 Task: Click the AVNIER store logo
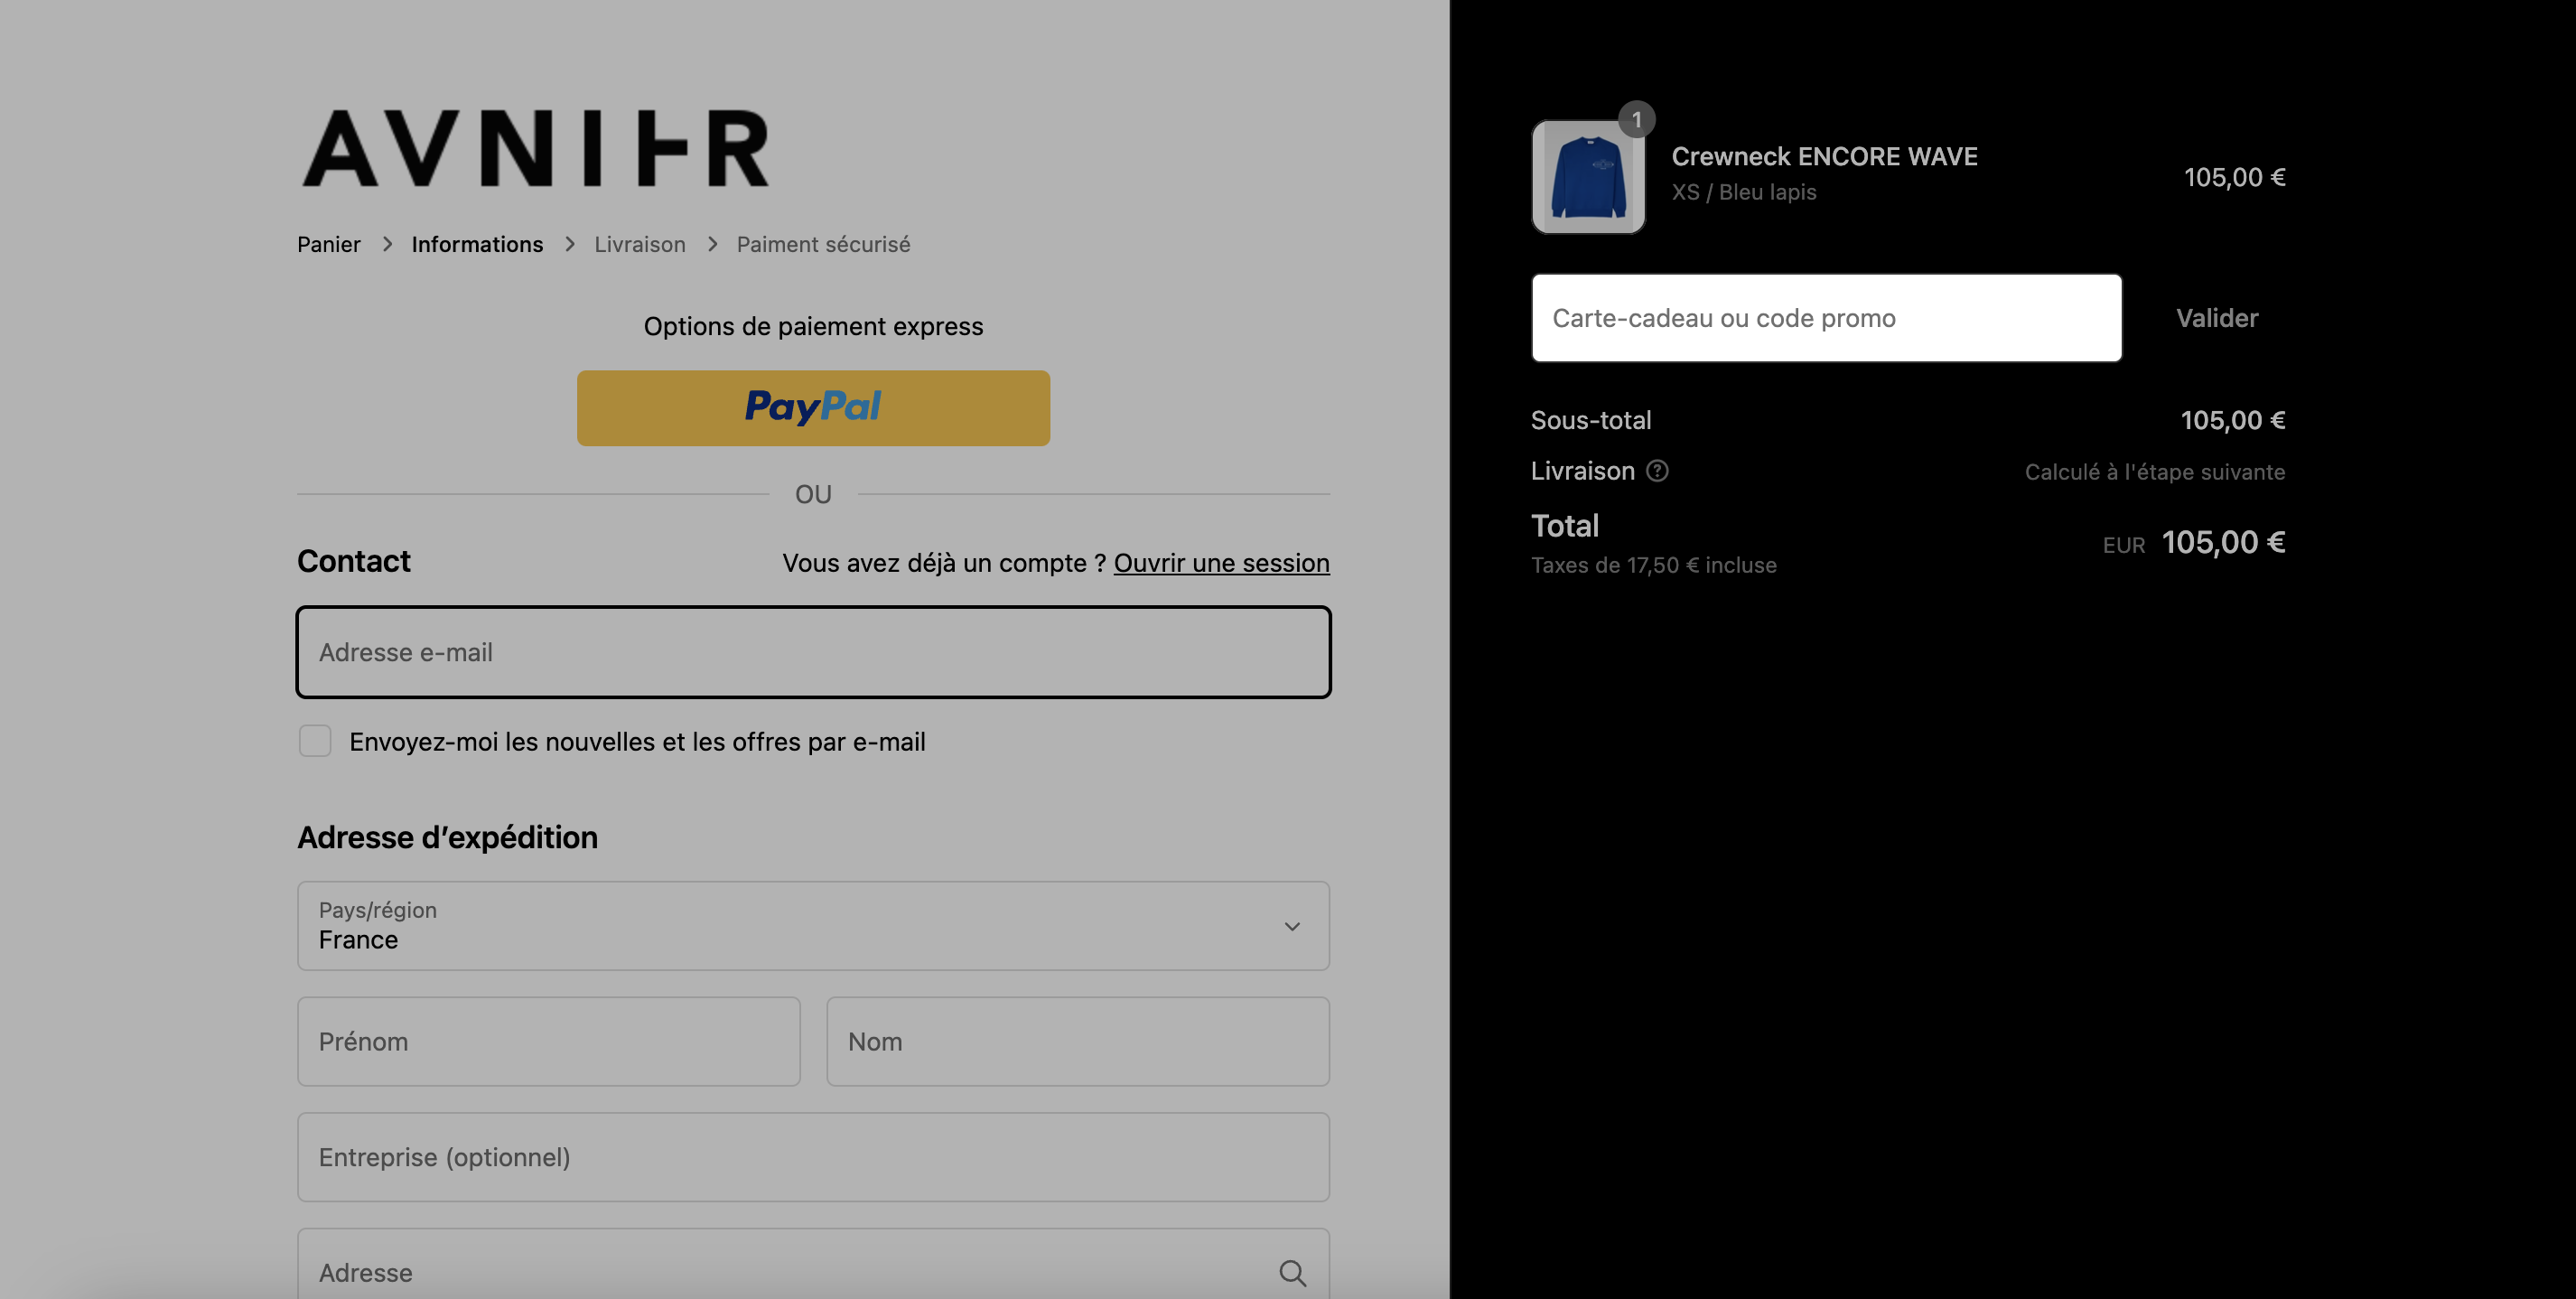pyautogui.click(x=536, y=148)
